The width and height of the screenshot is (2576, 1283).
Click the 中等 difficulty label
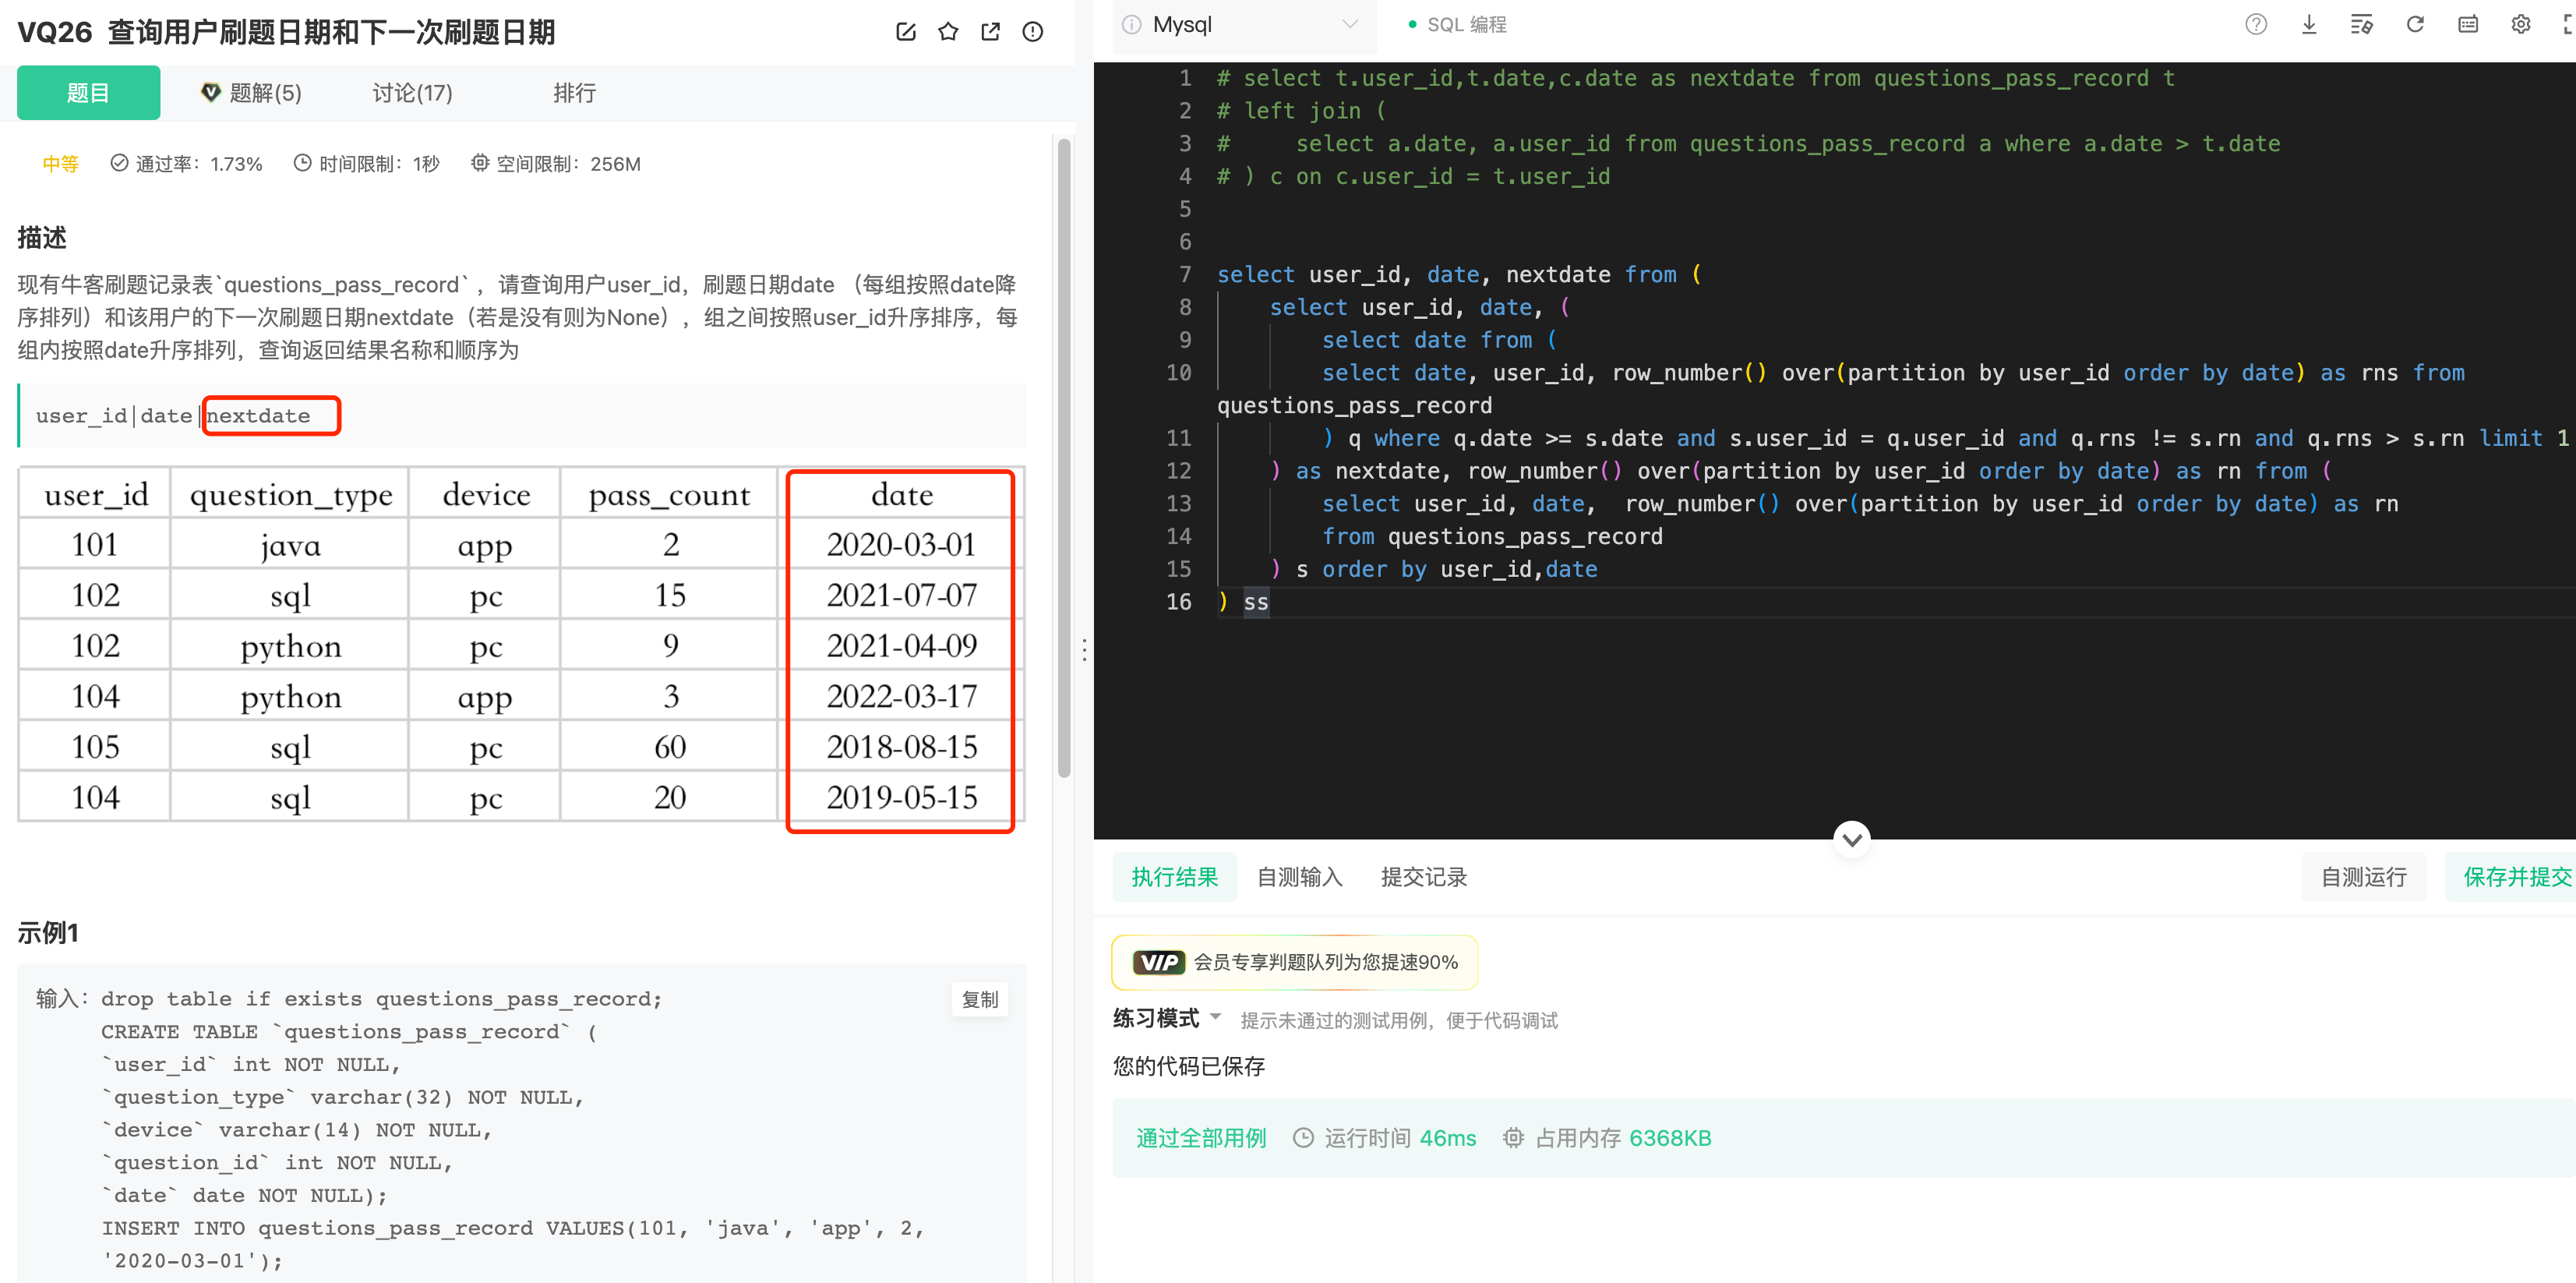(x=60, y=164)
